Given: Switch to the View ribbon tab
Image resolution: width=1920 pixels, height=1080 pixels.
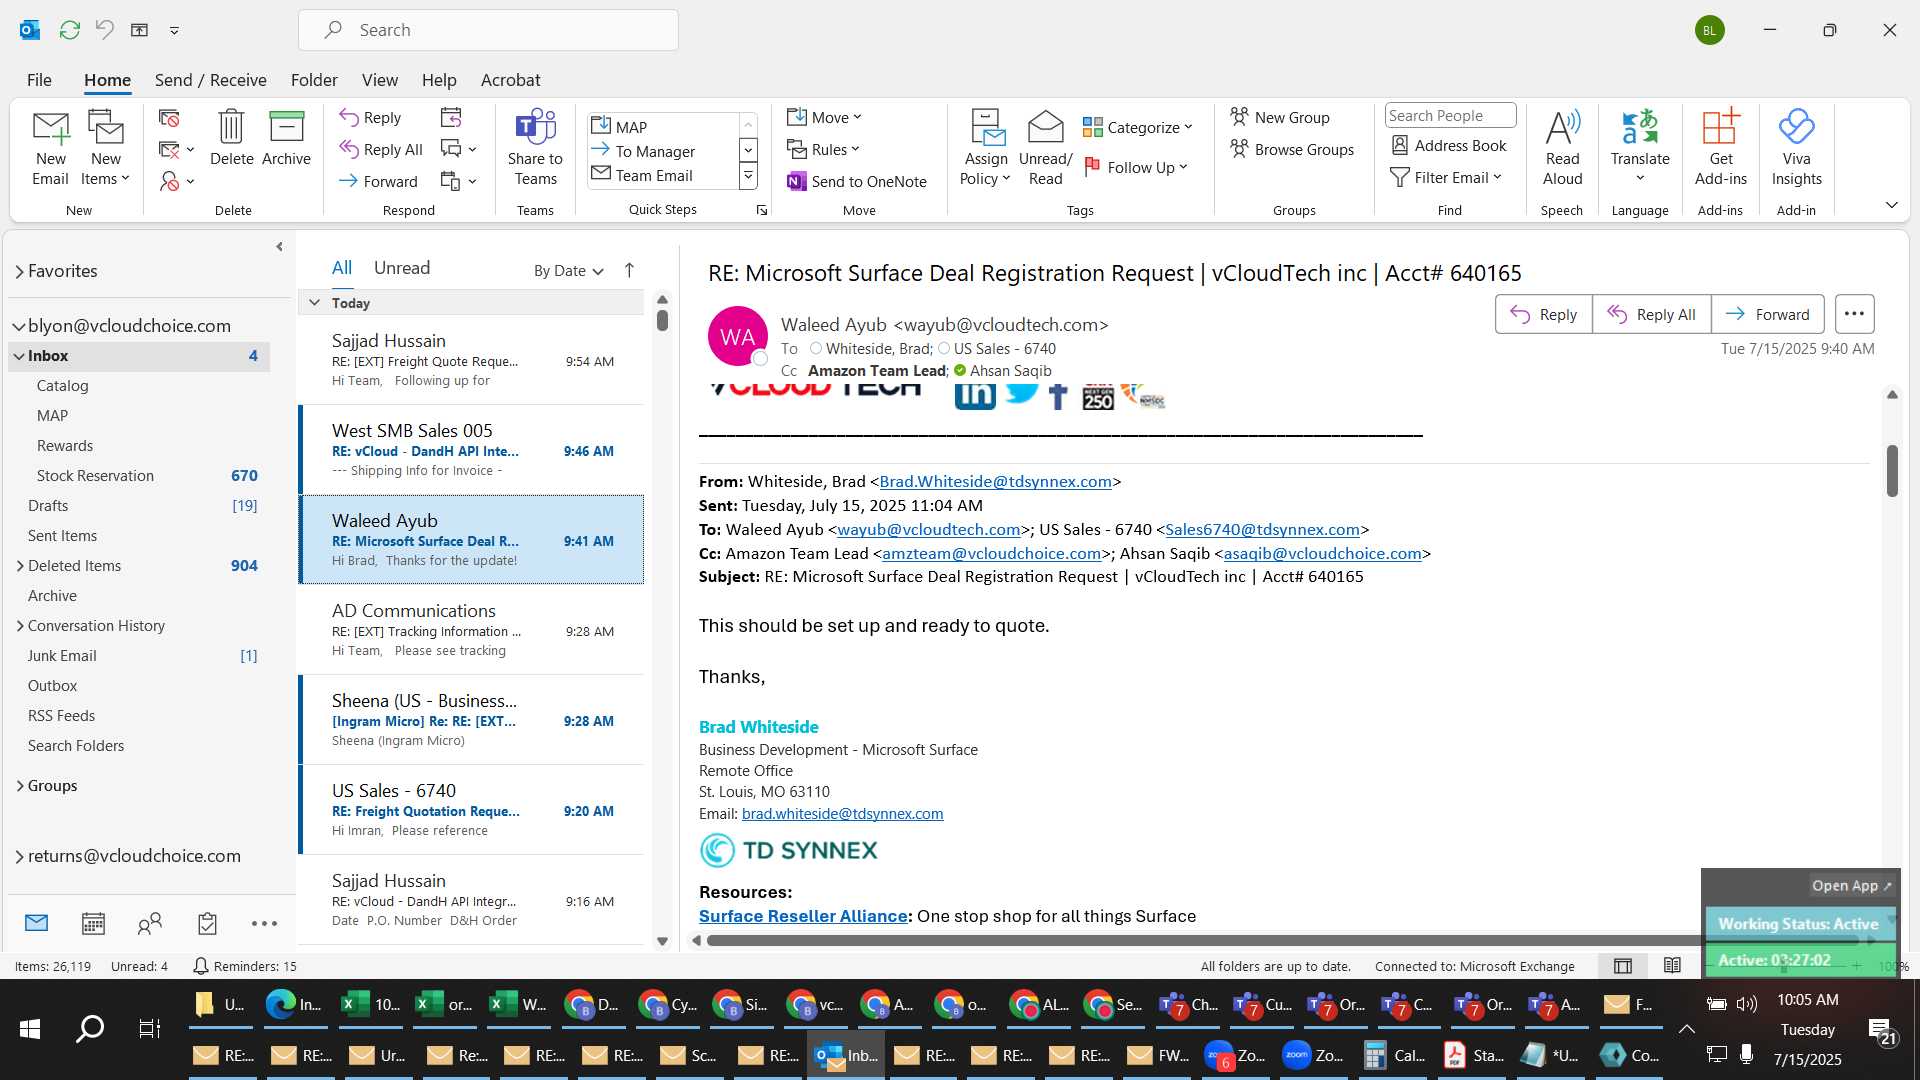Looking at the screenshot, I should tap(379, 80).
